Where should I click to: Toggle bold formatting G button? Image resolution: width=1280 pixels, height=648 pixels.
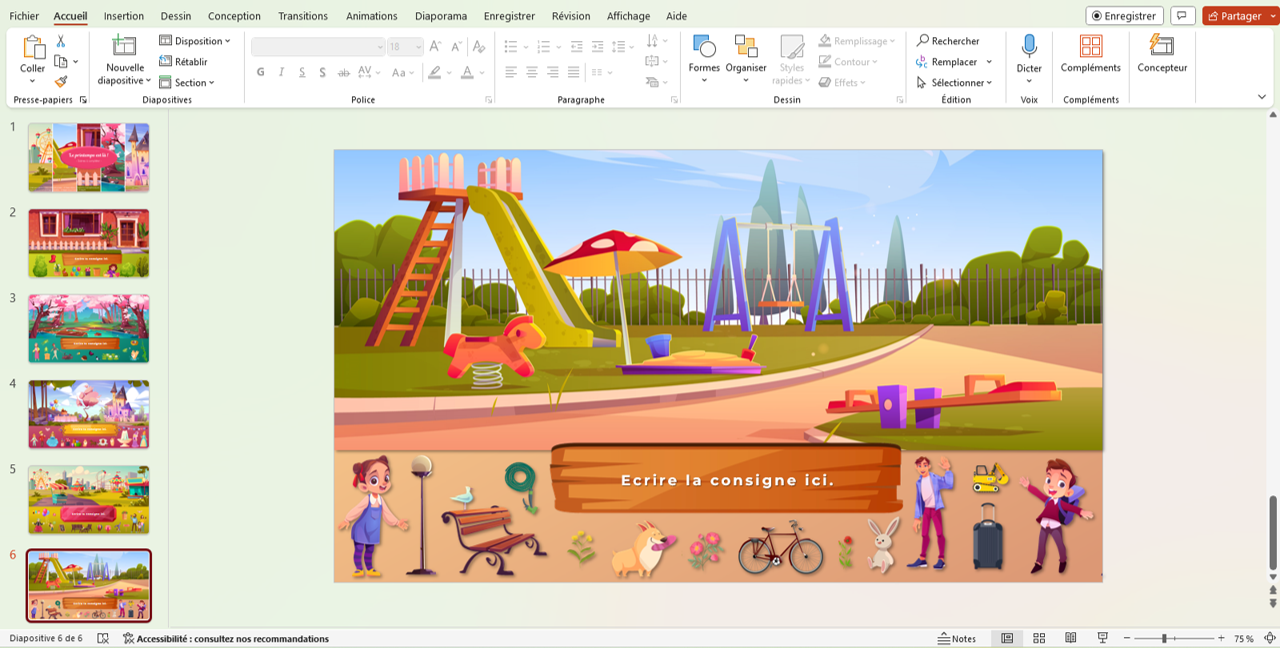click(x=261, y=72)
